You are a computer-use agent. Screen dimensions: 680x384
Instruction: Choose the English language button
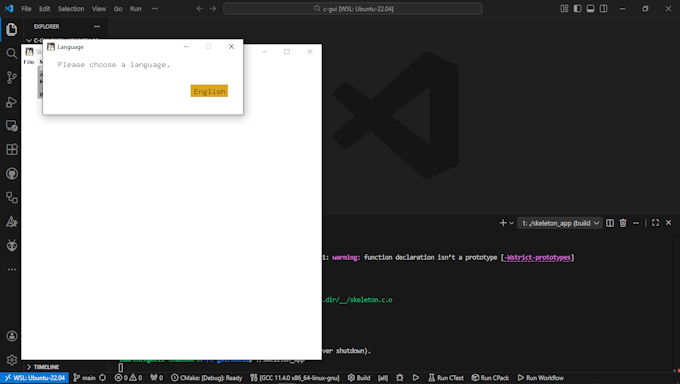tap(209, 91)
